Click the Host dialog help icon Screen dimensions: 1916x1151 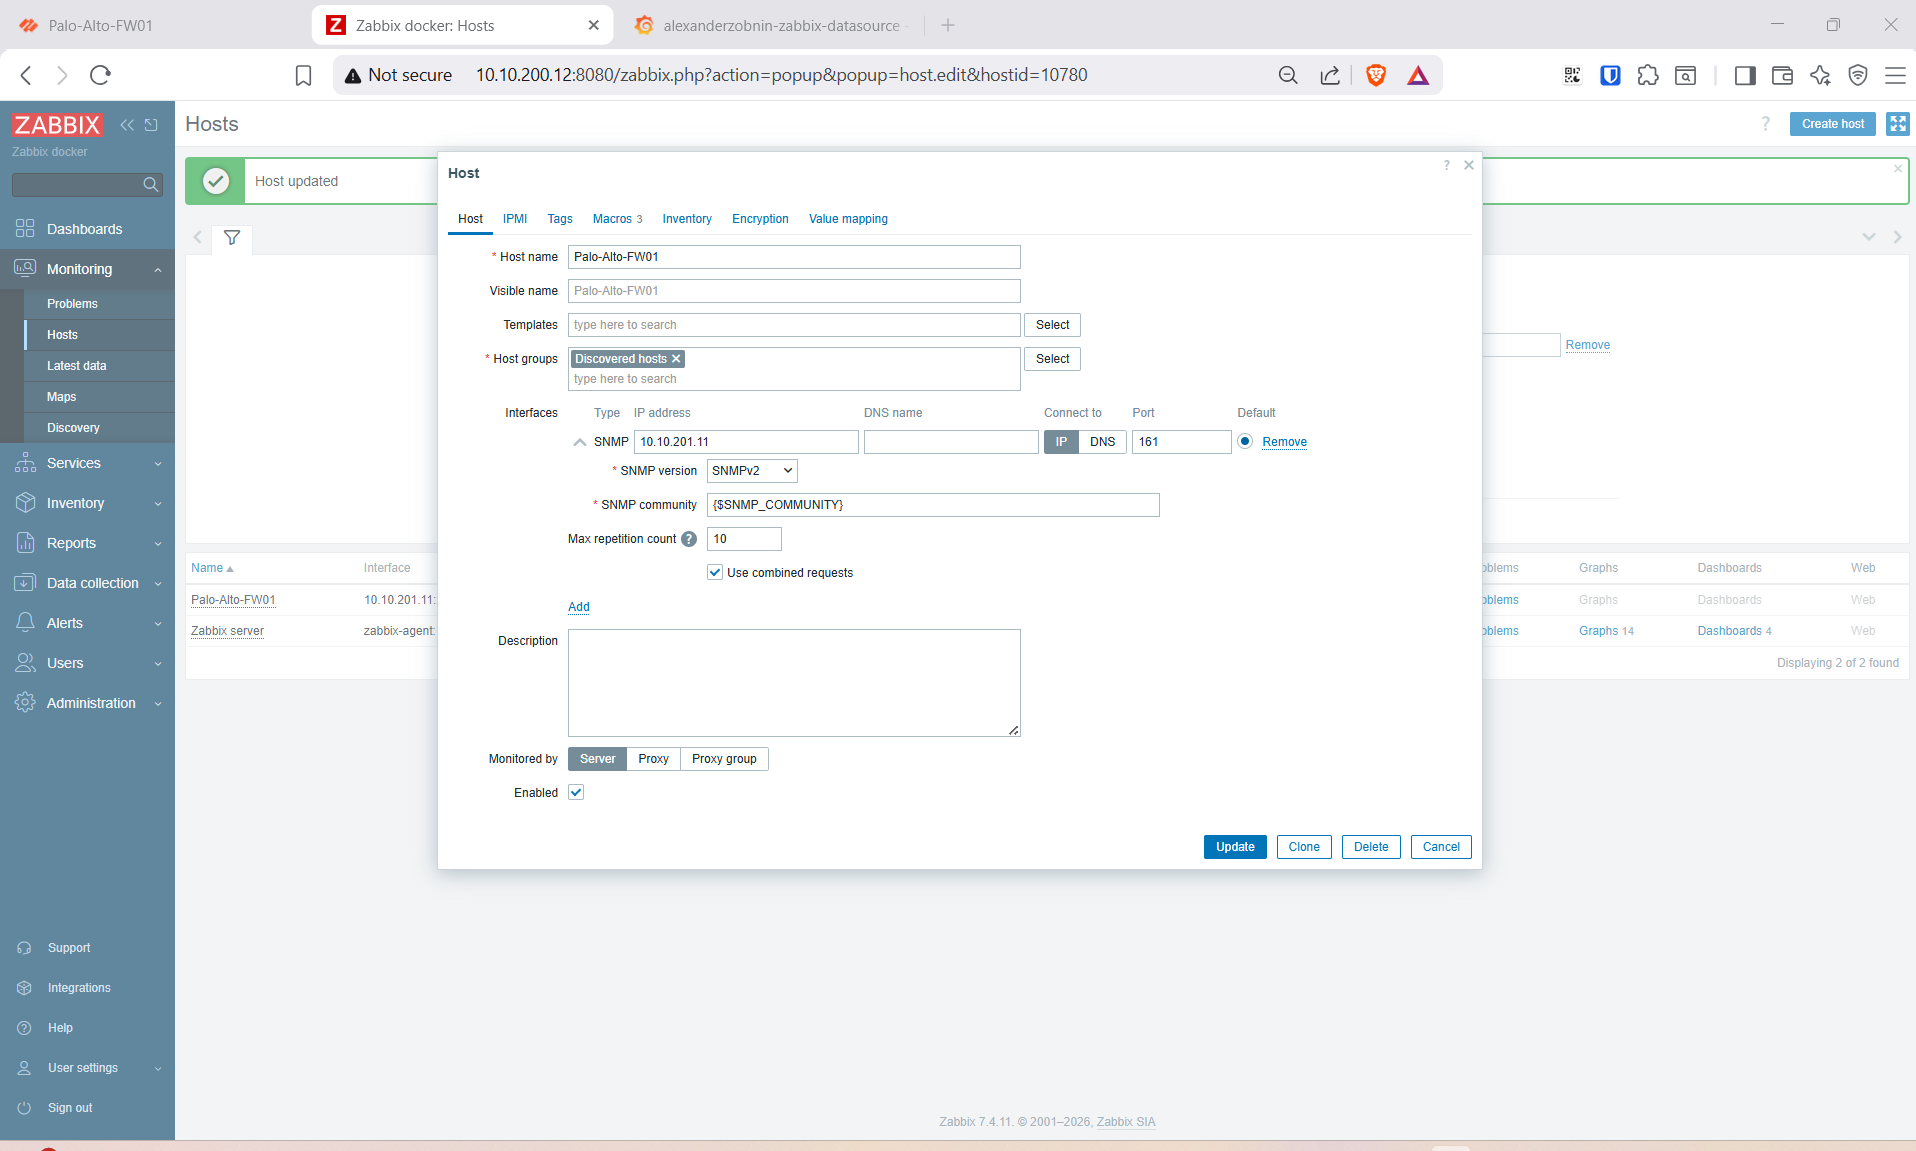[1446, 165]
